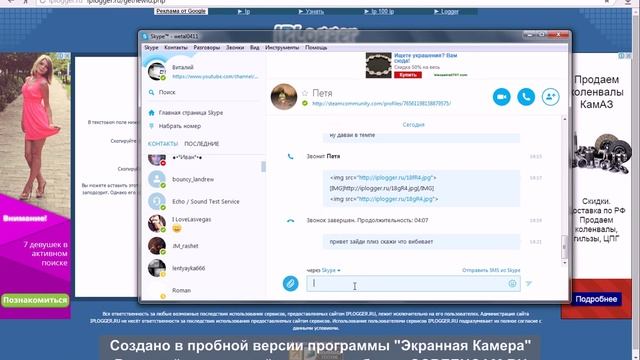Open the jewelry ad thumbnail in Skype
Viewport: 640px width, 360px height.
[x=378, y=65]
